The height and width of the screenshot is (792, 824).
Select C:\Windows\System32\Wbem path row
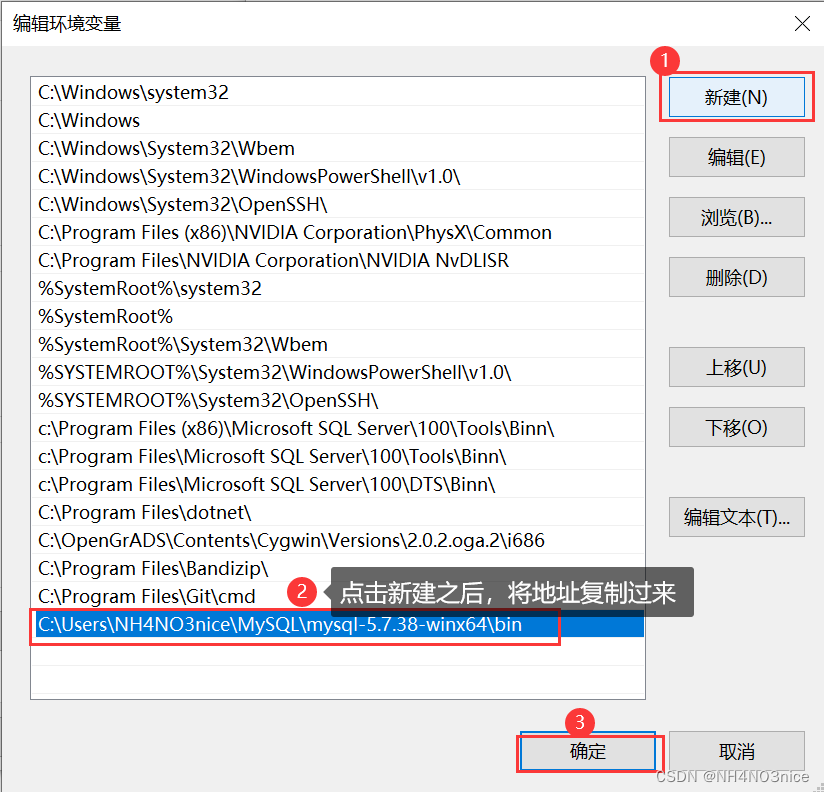[x=338, y=148]
